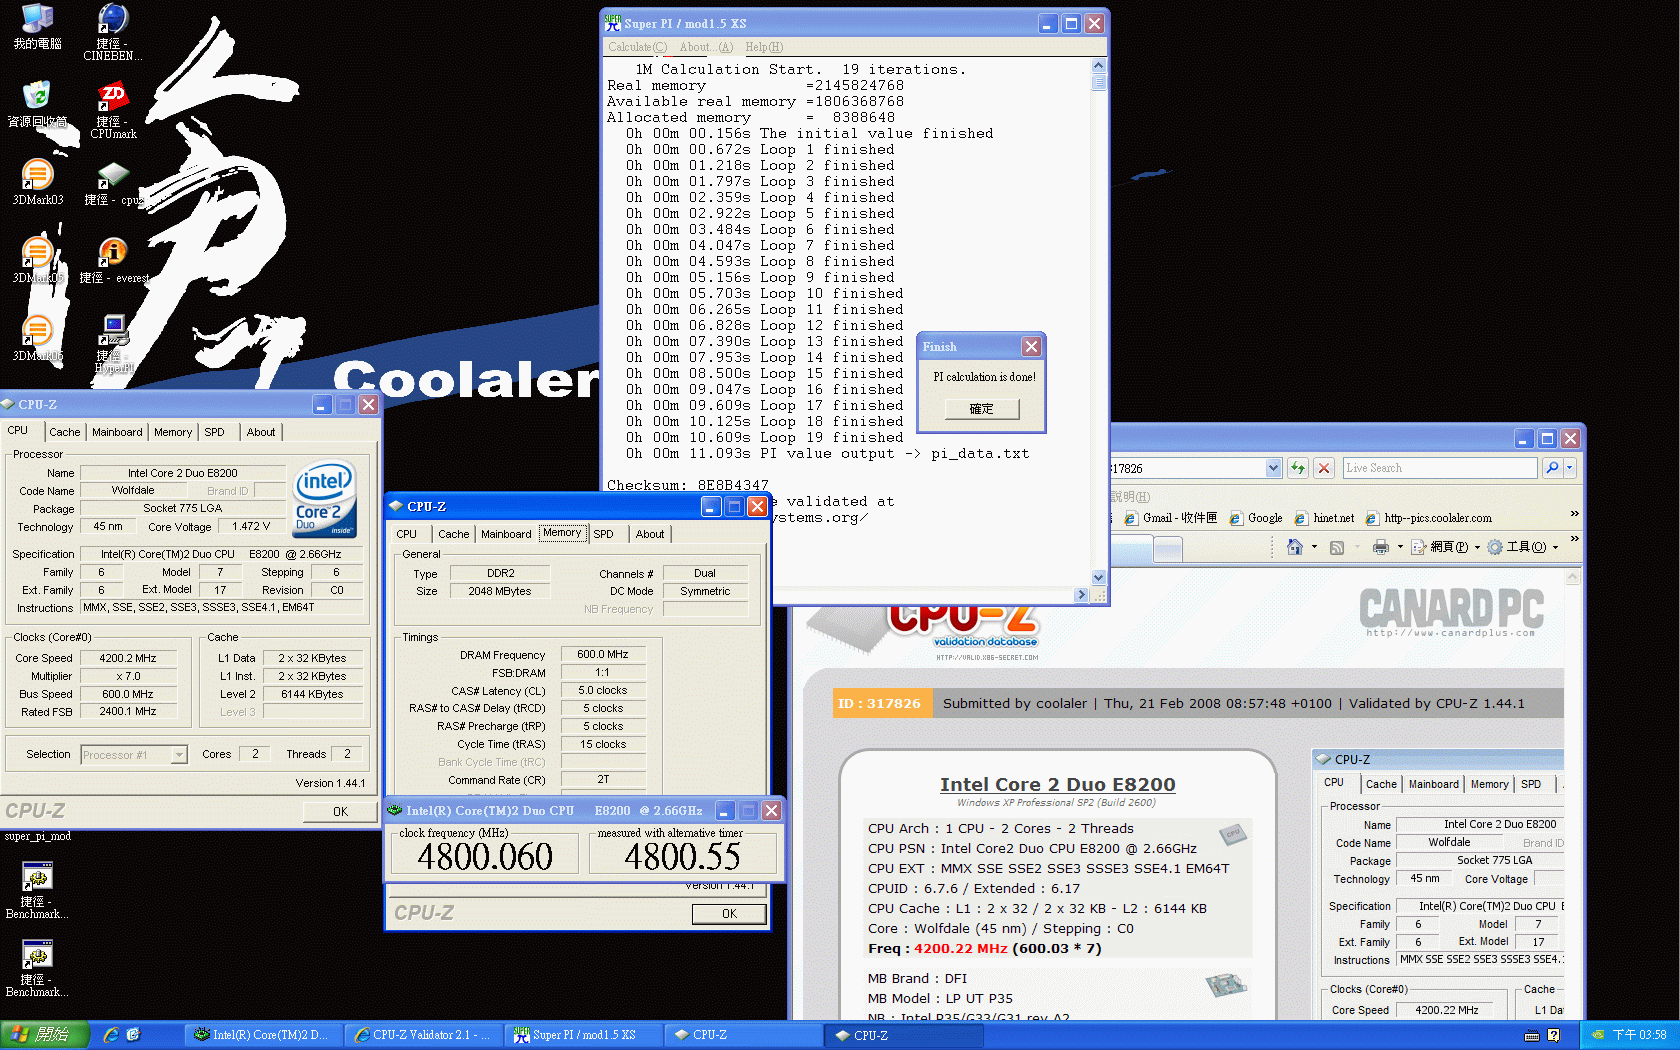Open the Calculate menu in Super PI
This screenshot has width=1680, height=1050.
[637, 47]
